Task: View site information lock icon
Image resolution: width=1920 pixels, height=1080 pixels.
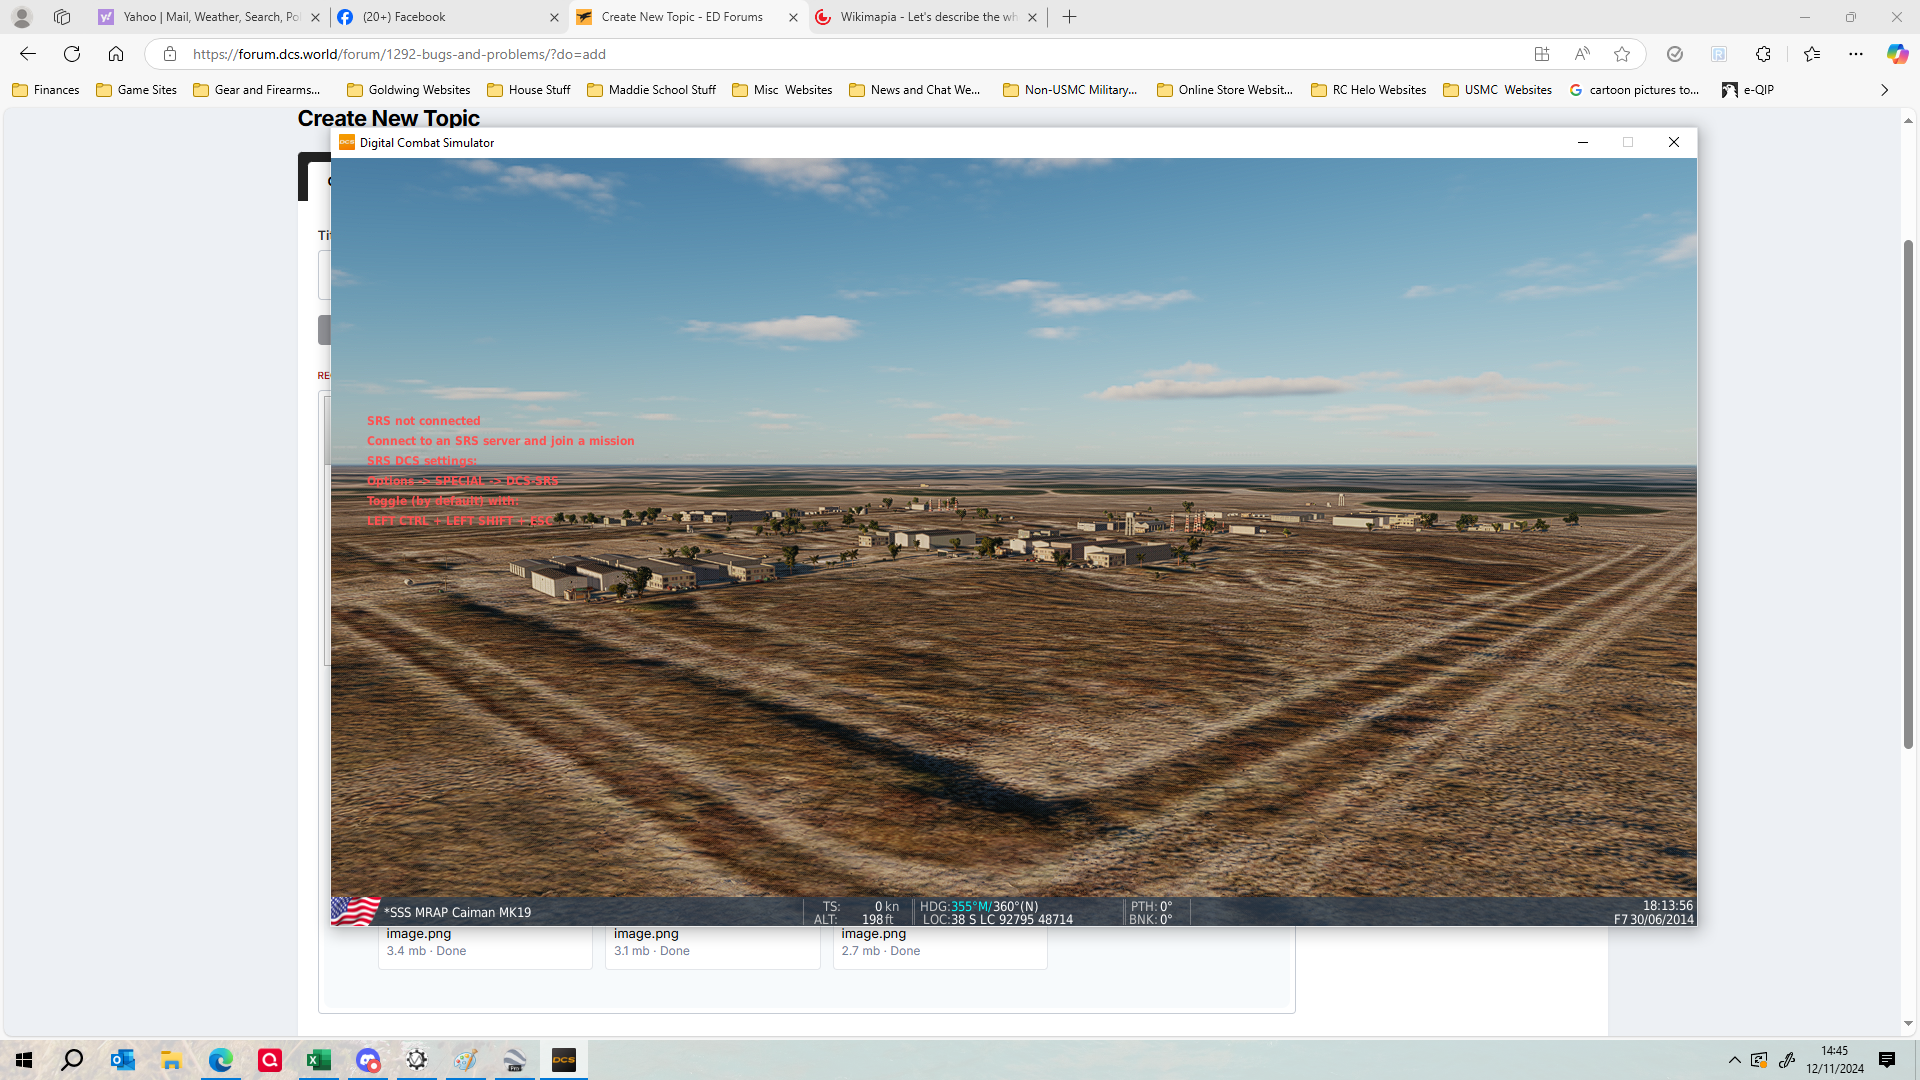Action: tap(170, 54)
